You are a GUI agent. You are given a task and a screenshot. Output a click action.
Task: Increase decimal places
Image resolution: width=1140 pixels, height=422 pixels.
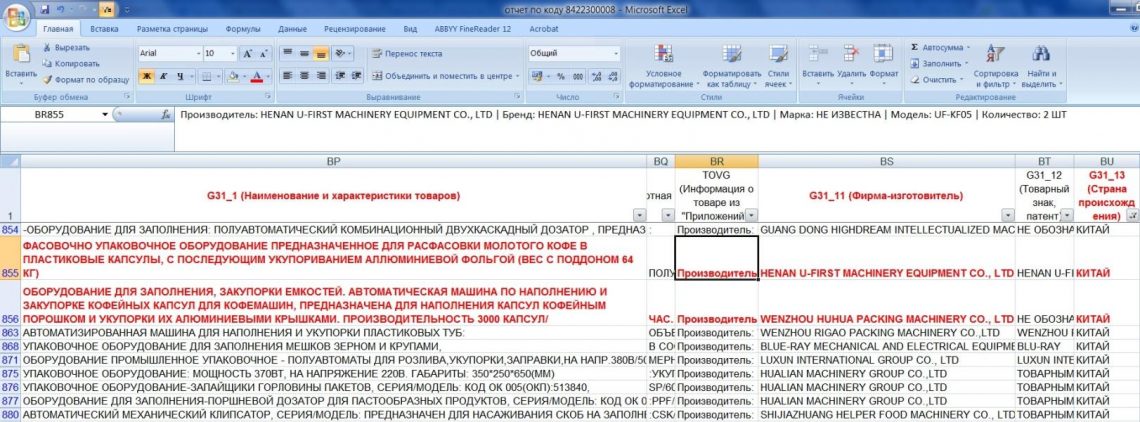click(x=595, y=76)
